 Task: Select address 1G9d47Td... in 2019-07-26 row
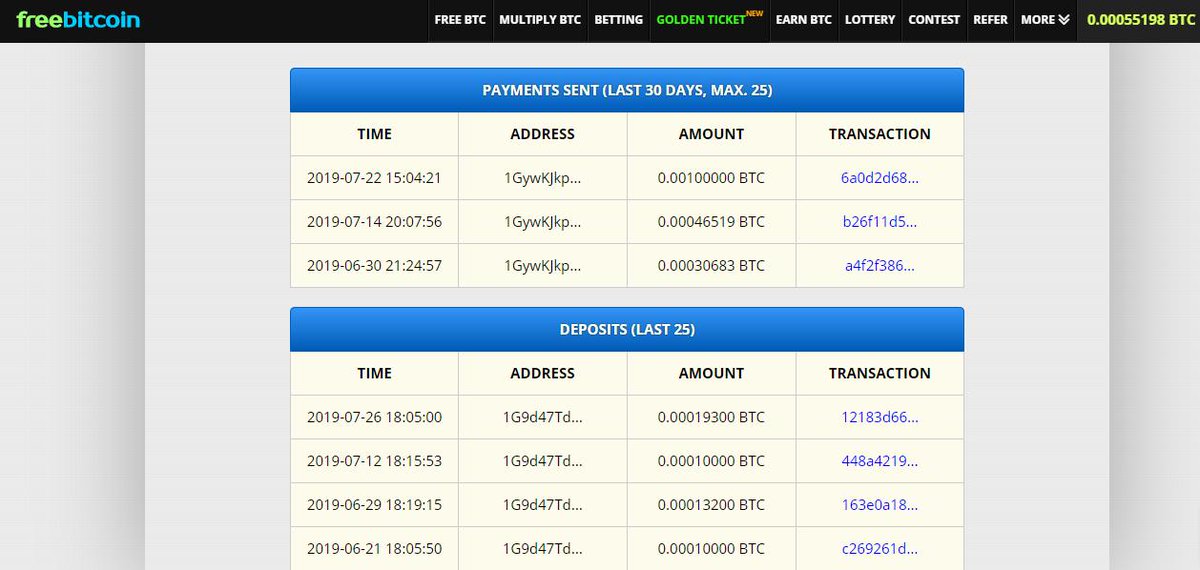click(542, 417)
